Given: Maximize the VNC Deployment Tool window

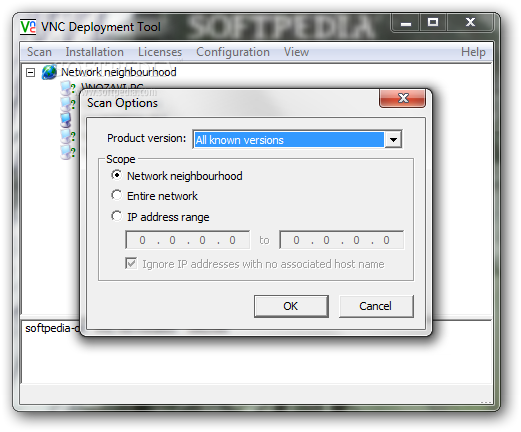Looking at the screenshot, I should (x=433, y=23).
